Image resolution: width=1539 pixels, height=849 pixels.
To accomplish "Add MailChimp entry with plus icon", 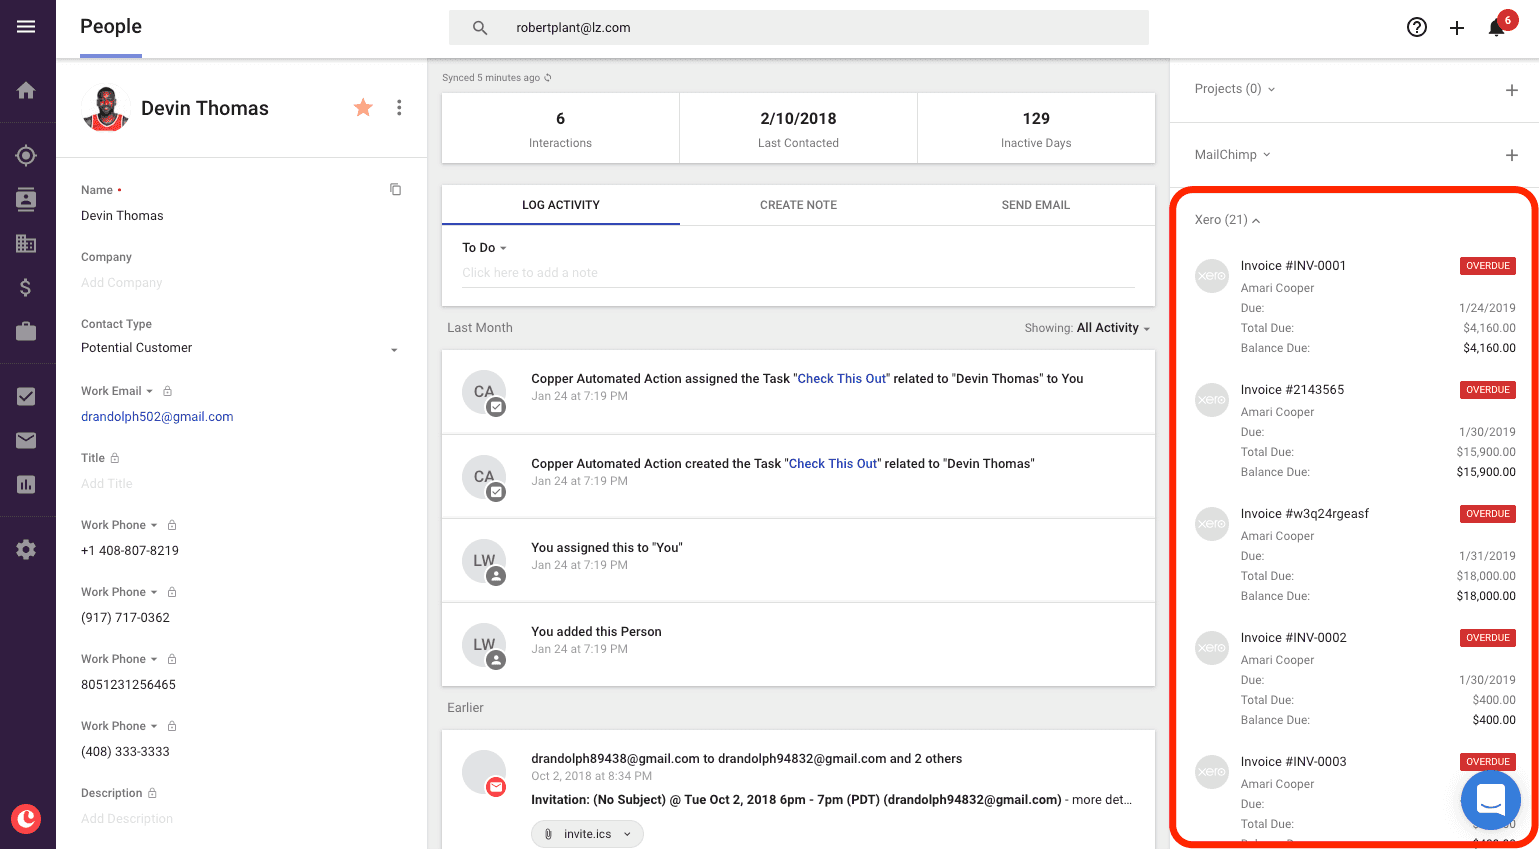I will (x=1512, y=155).
